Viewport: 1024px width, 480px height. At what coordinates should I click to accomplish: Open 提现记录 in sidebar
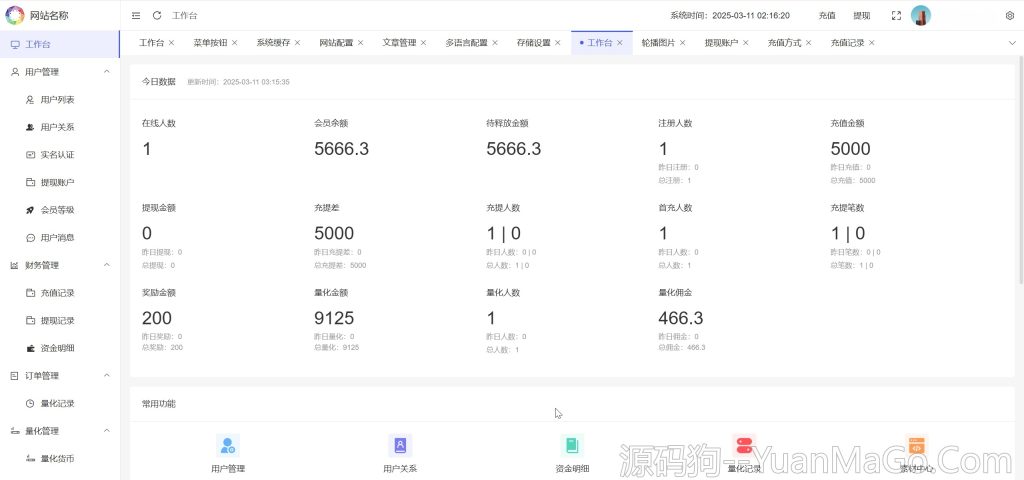coord(60,321)
